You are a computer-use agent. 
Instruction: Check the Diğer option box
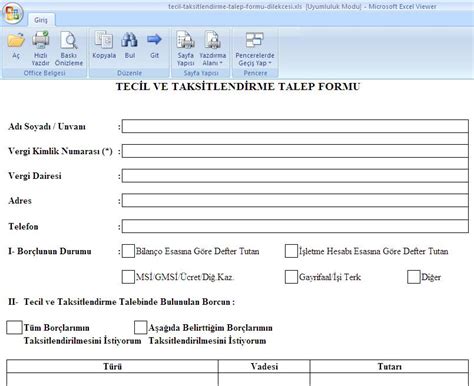tap(414, 277)
